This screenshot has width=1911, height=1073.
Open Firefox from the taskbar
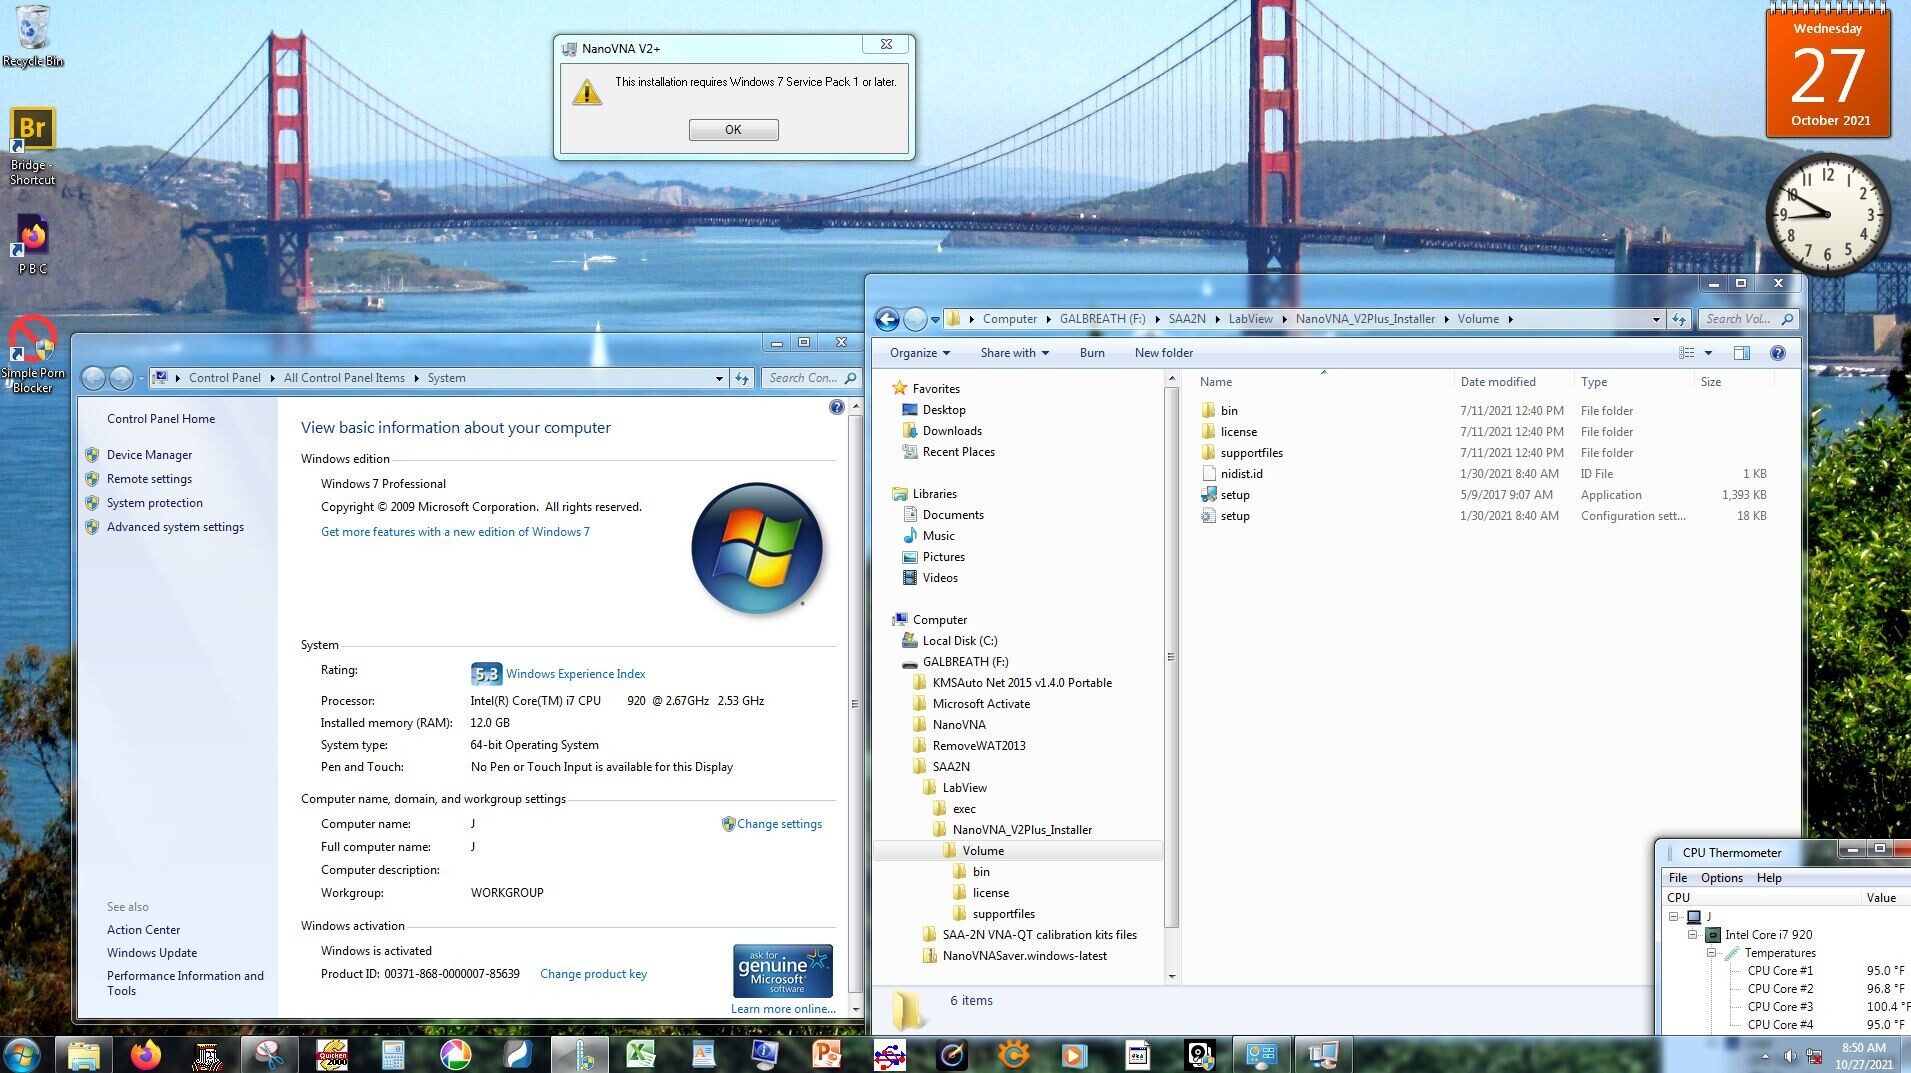[x=146, y=1054]
